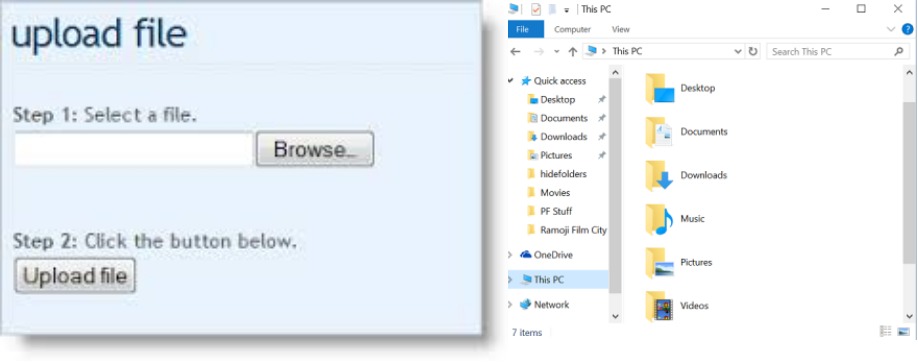Click the Documents folder icon in main pane
This screenshot has width=918, height=362.
[x=659, y=132]
